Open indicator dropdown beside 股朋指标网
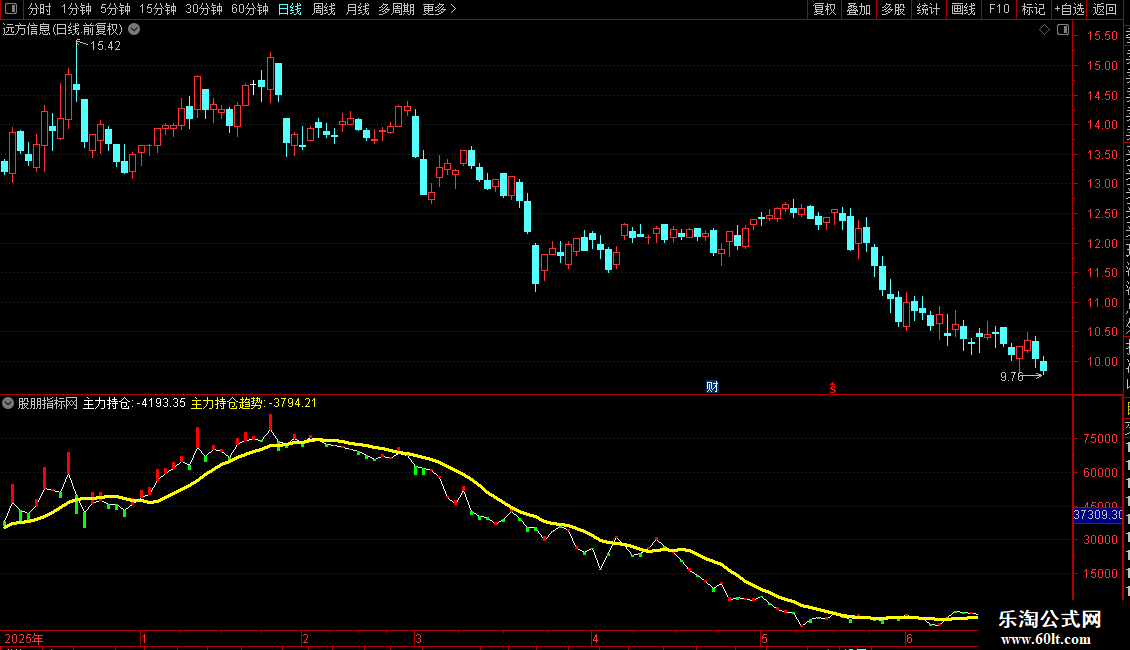1130x650 pixels. click(8, 403)
